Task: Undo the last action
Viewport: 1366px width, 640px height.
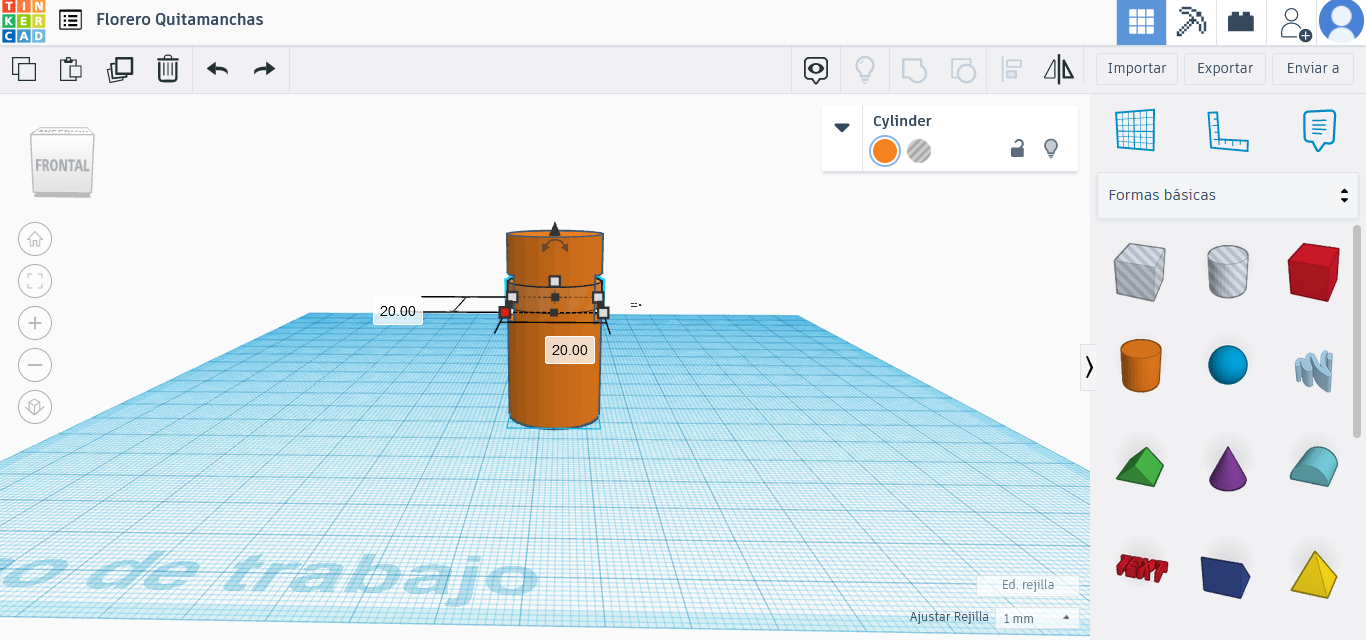Action: pos(217,69)
